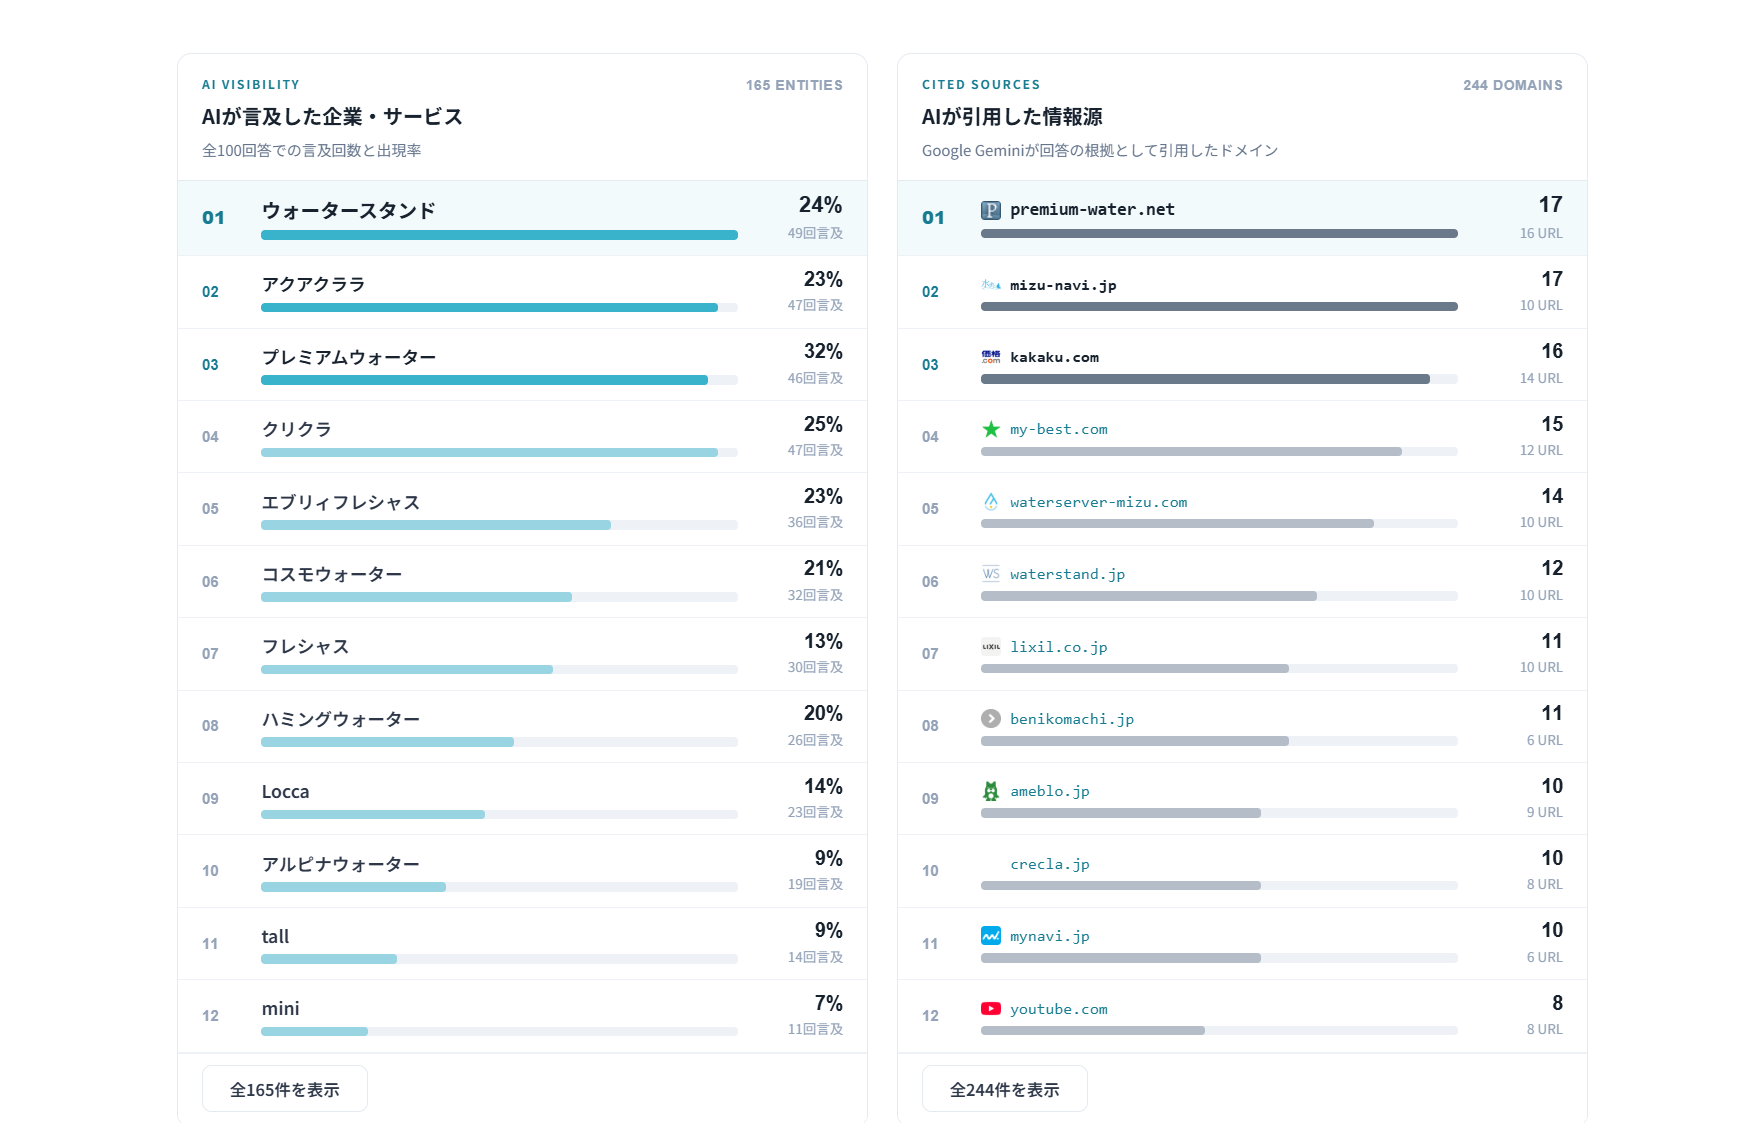Screen dimensions: 1759x1123
Task: Click the アクアクララ progress bar
Action: (x=499, y=307)
